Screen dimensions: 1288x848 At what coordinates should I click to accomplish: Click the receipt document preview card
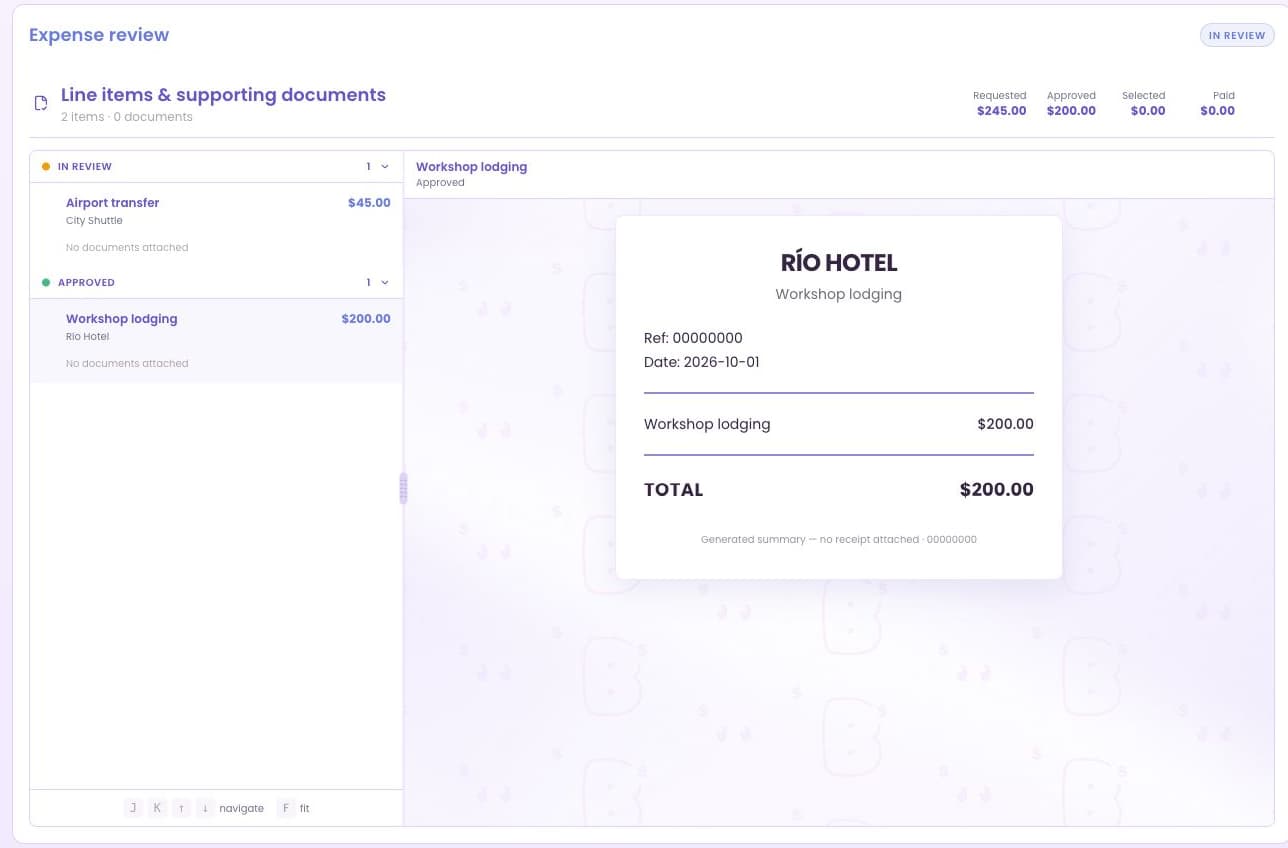click(839, 397)
